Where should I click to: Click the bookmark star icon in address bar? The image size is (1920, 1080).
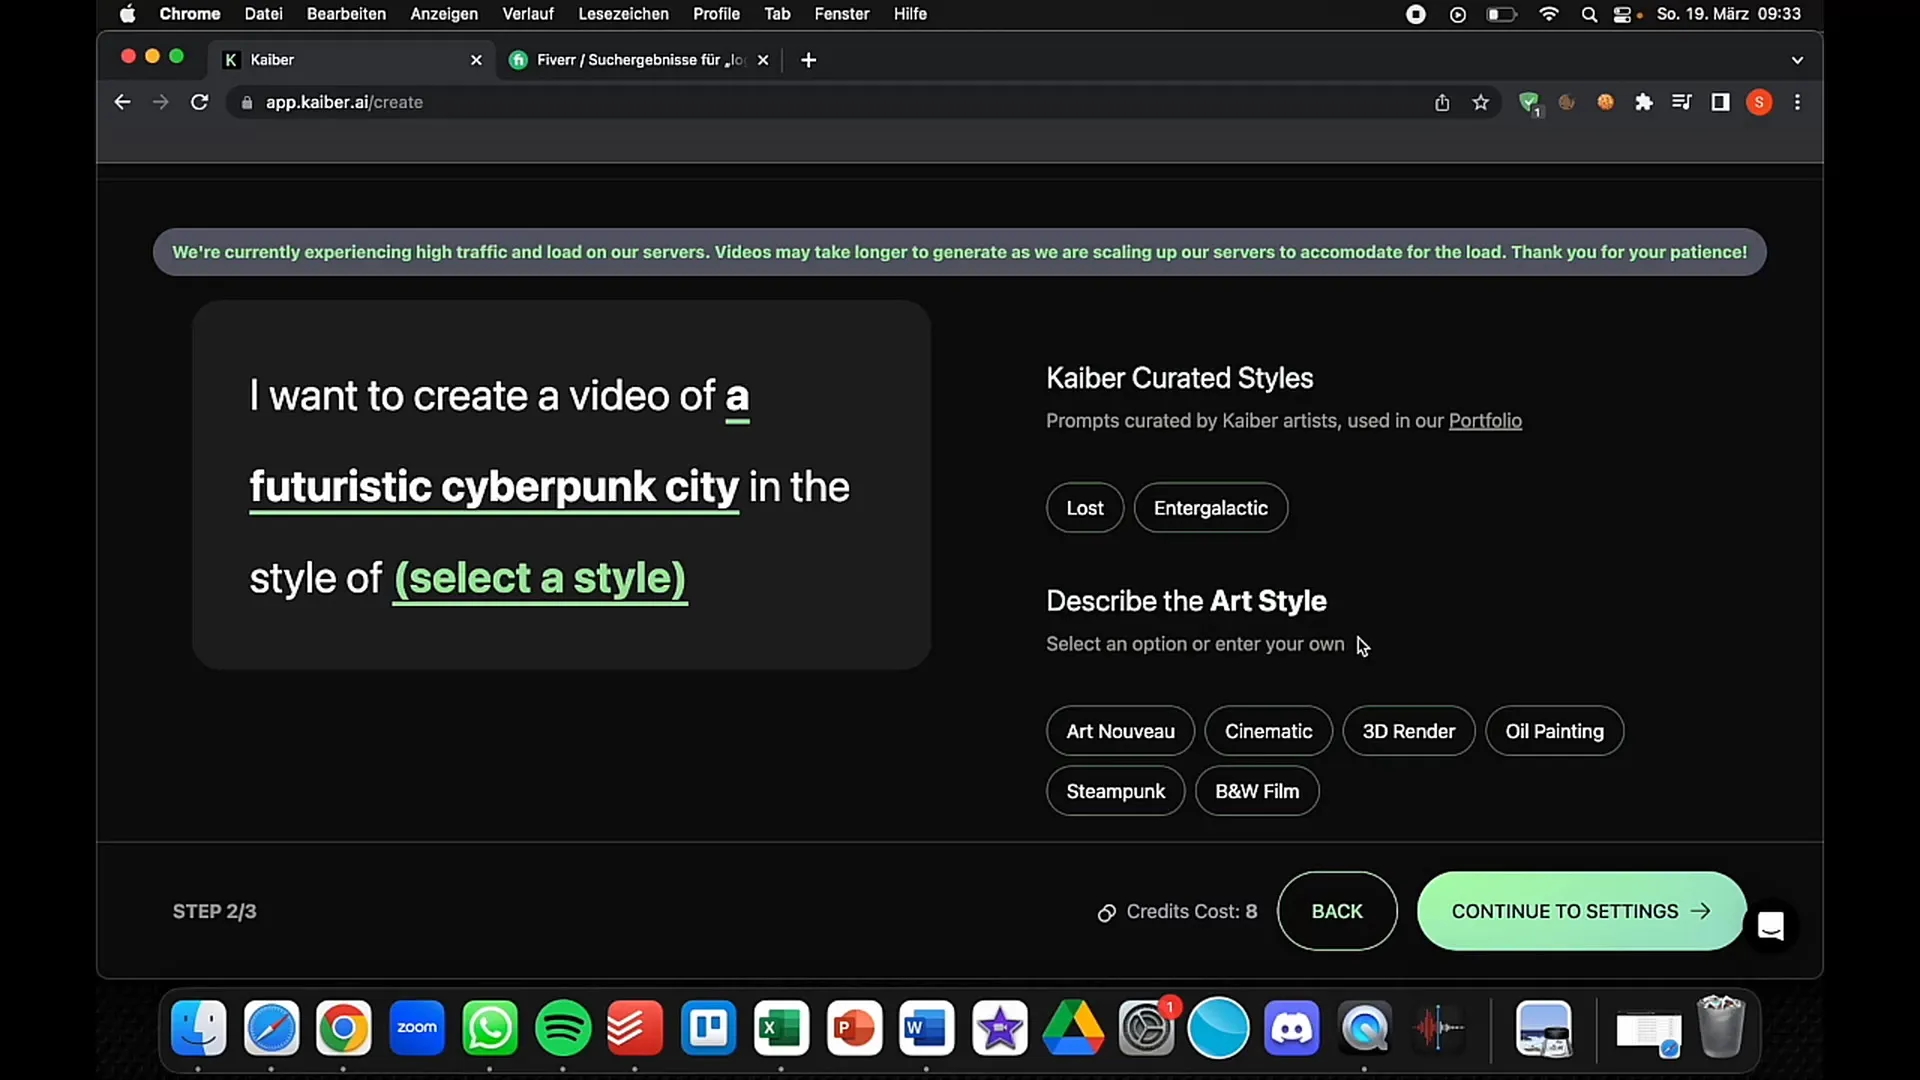coord(1480,103)
